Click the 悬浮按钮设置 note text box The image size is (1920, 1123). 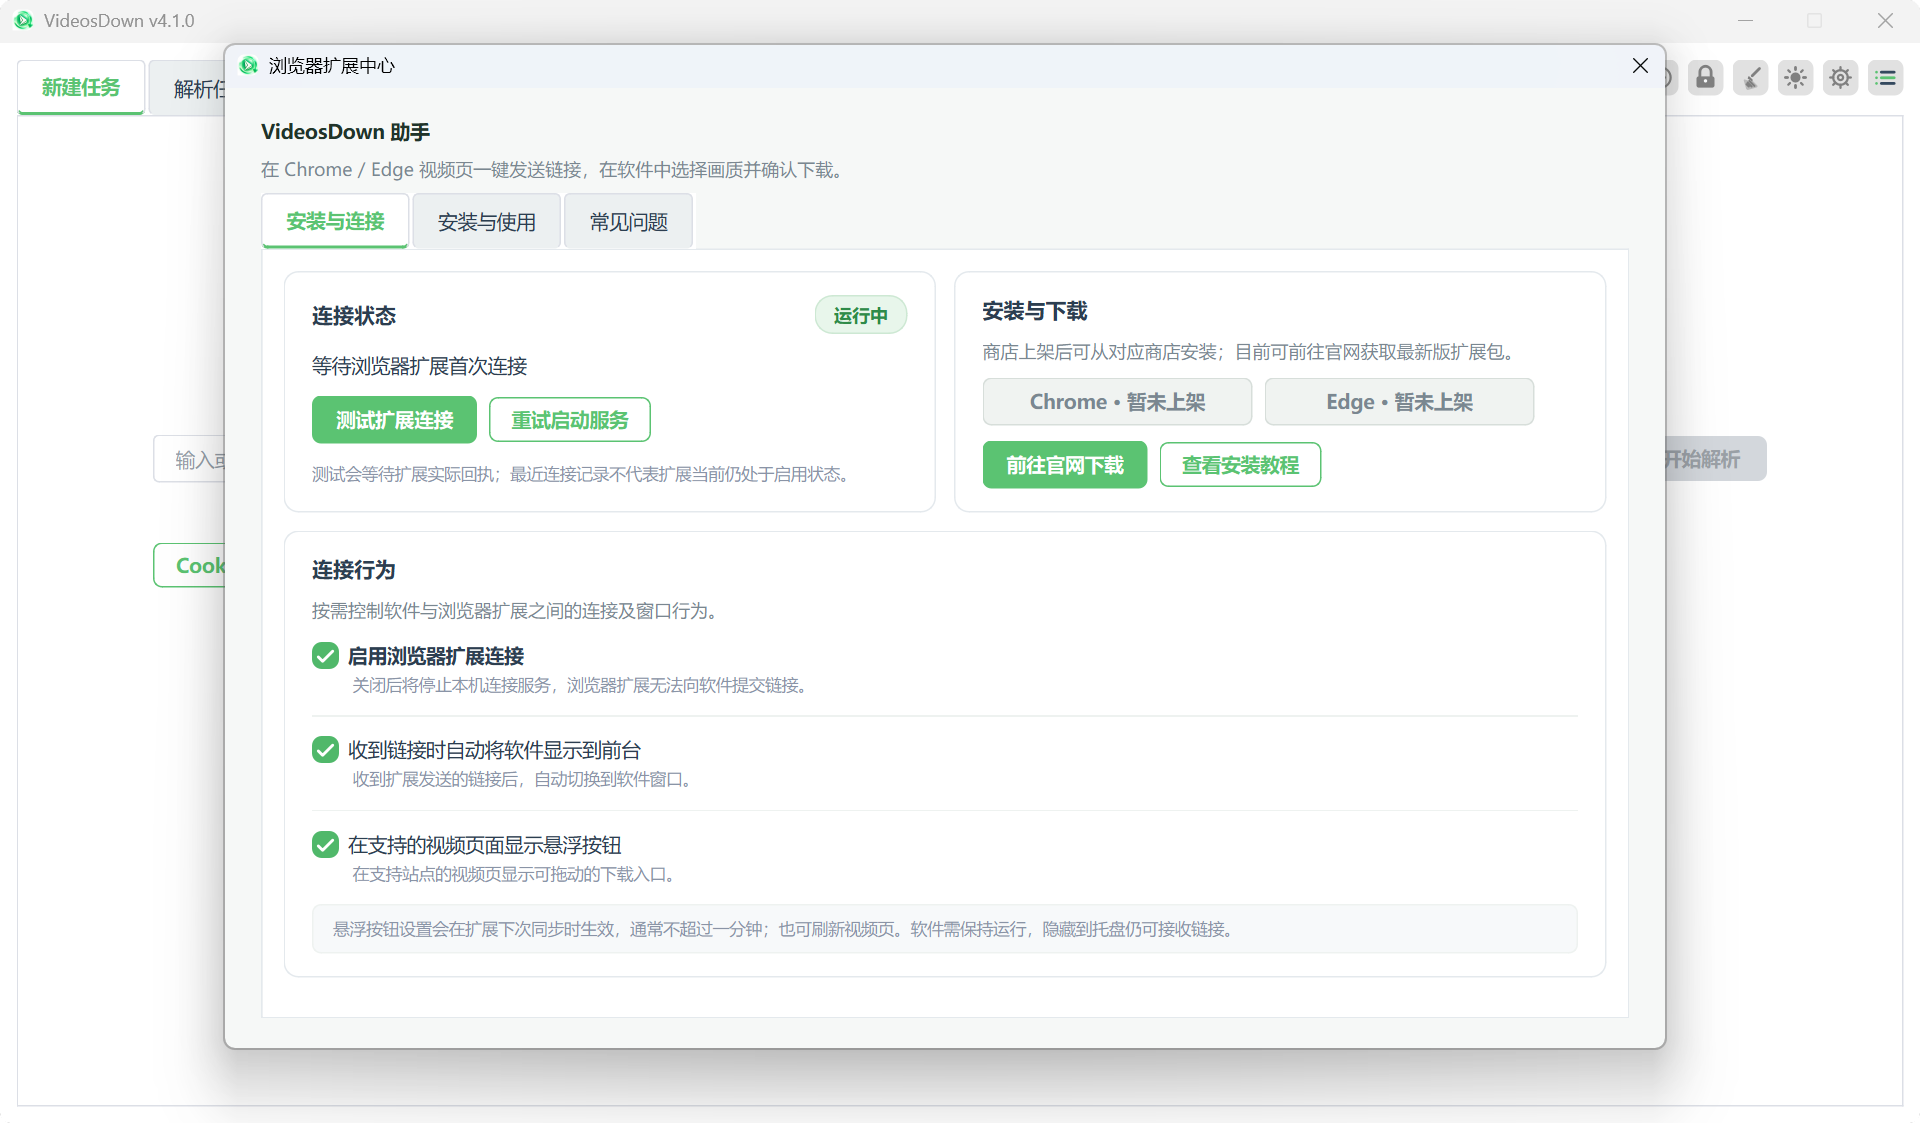(x=944, y=929)
